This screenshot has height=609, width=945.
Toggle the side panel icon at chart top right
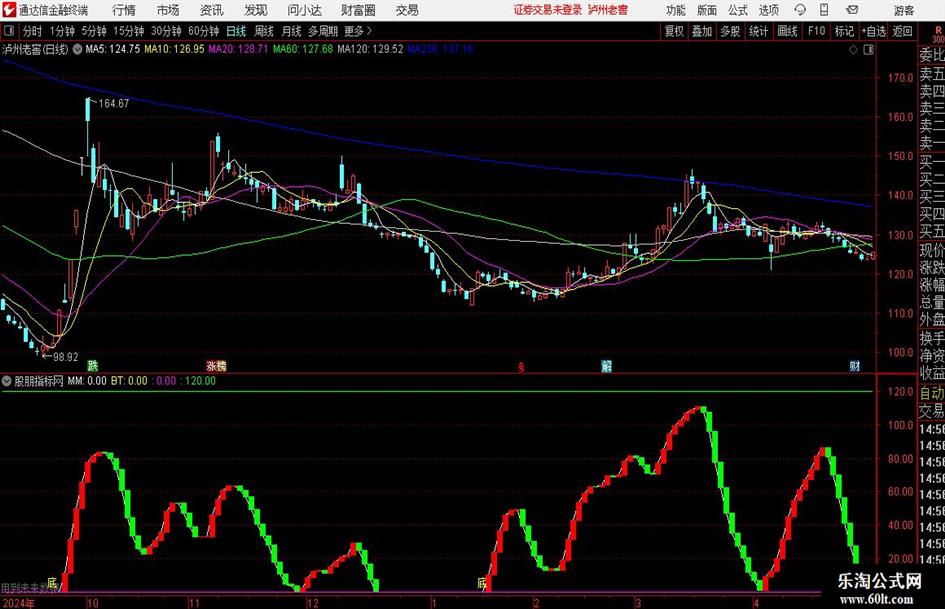click(x=868, y=50)
